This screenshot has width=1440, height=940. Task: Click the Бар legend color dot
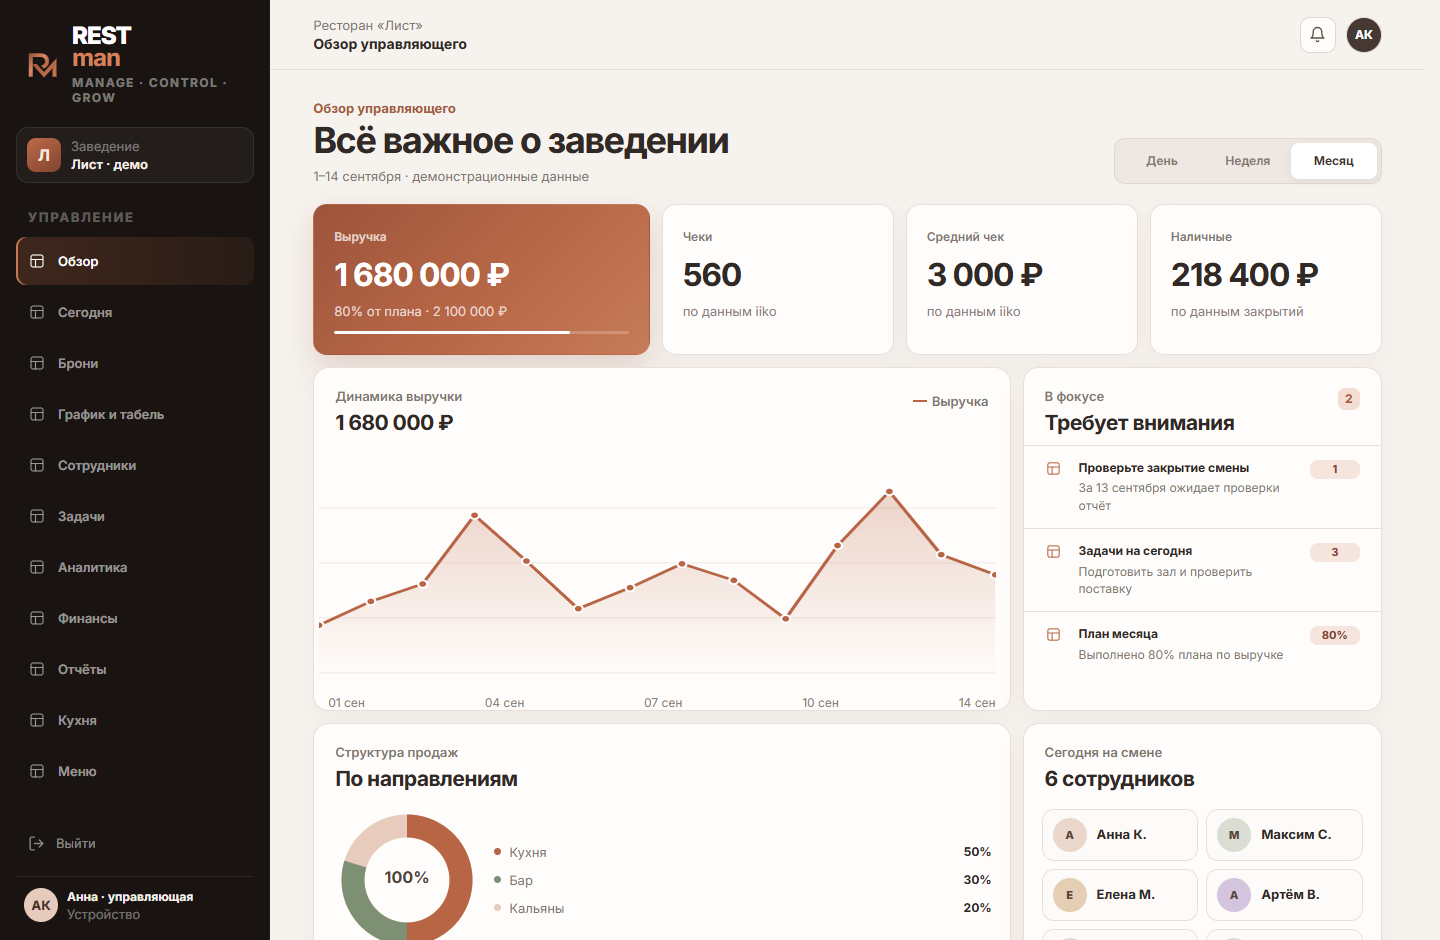pos(497,880)
